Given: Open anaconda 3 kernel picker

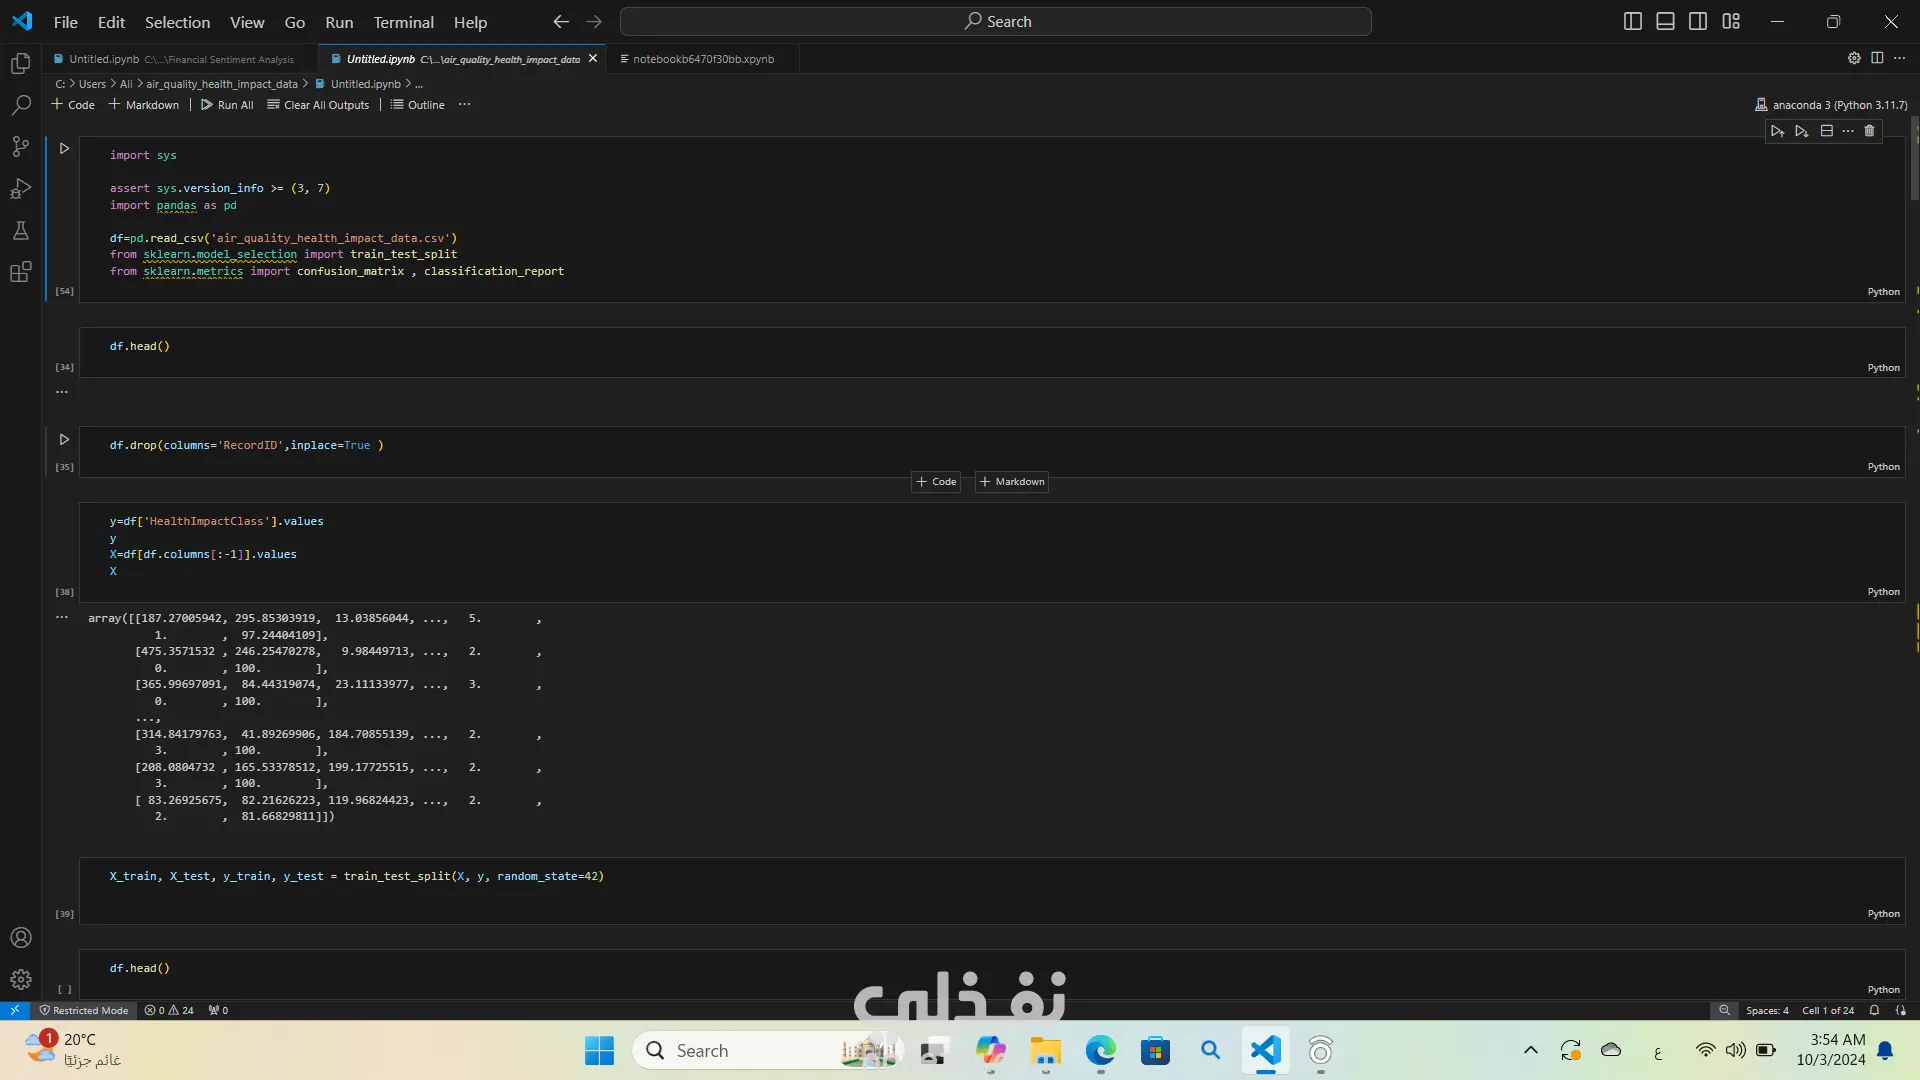Looking at the screenshot, I should pos(1830,105).
